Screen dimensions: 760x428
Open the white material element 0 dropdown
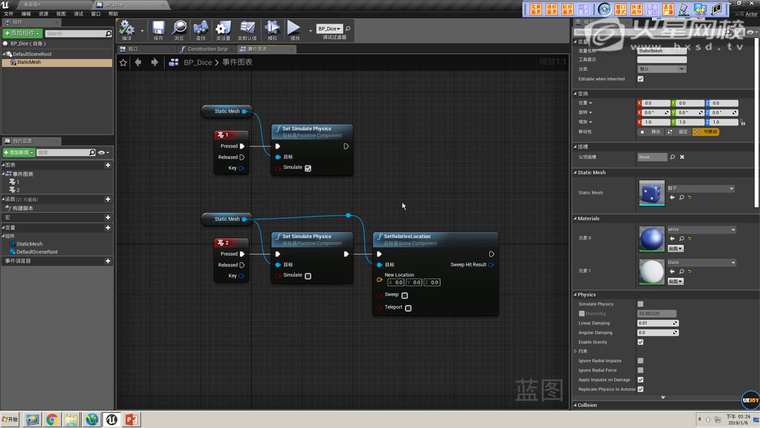pyautogui.click(x=700, y=229)
